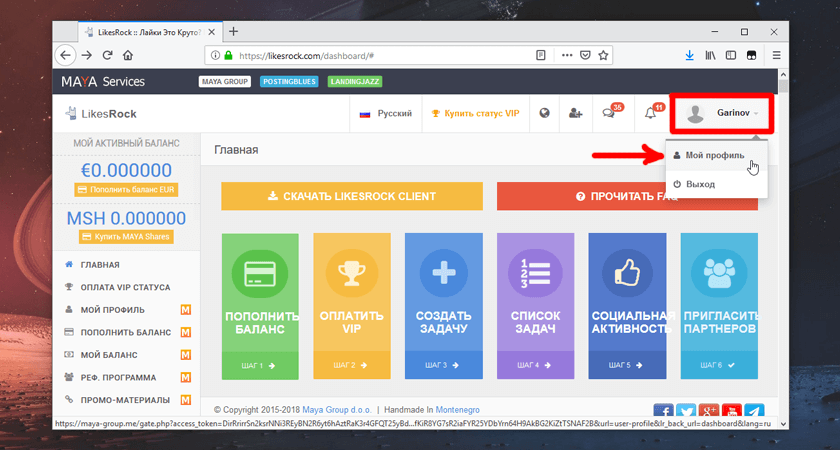Click ШАГ 1 footer on ПОПОЛНИТЬ БАЛАНС tile
Image resolution: width=840 pixels, height=450 pixels.
260,365
